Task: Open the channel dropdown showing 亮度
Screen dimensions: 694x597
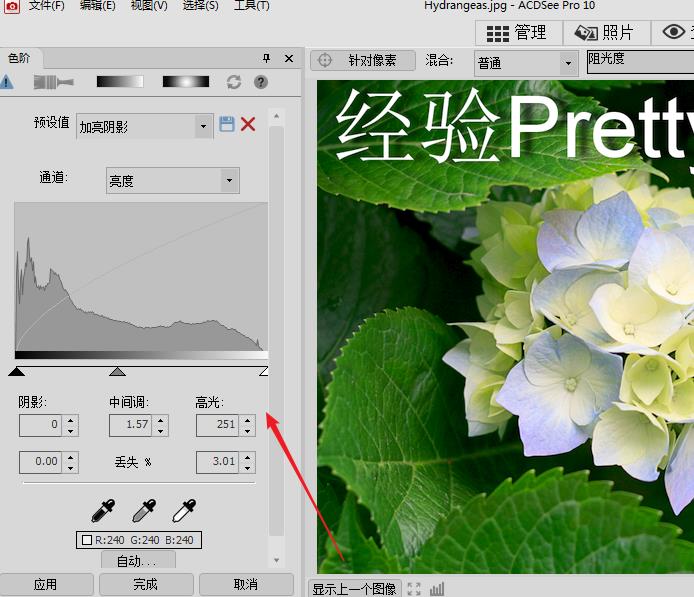Action: tap(173, 181)
